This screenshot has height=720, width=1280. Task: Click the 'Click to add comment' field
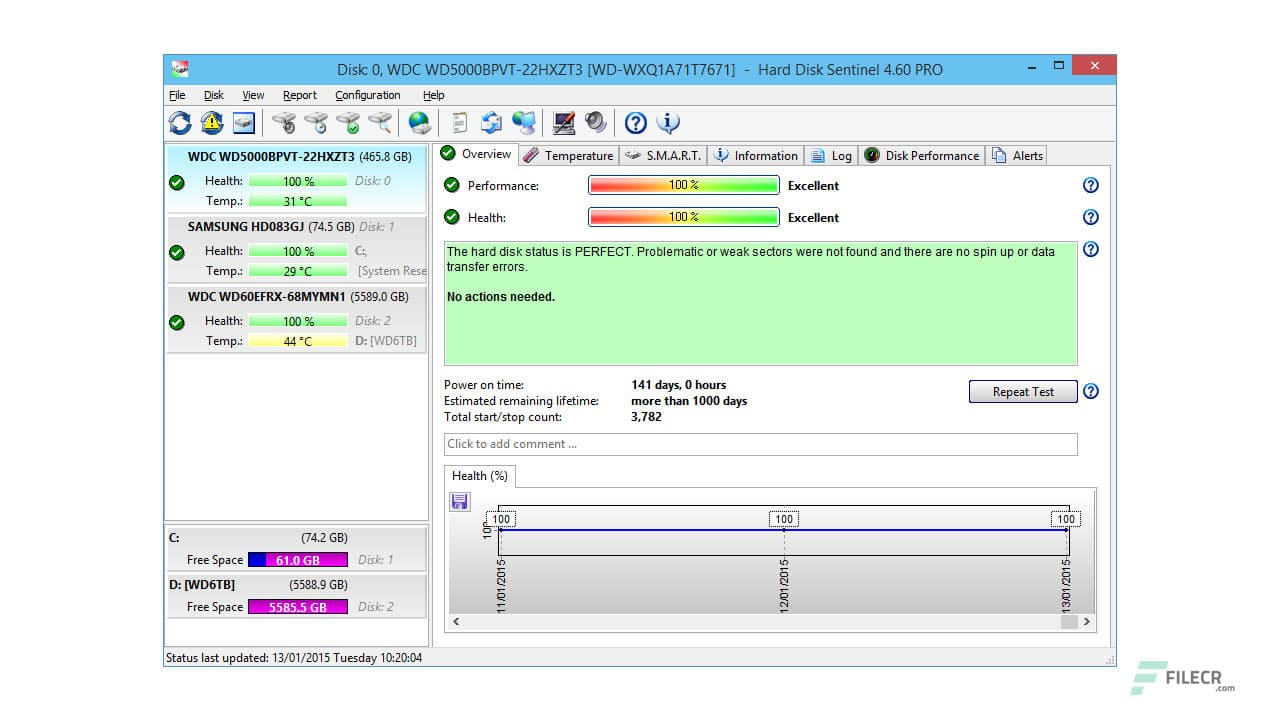[761, 444]
